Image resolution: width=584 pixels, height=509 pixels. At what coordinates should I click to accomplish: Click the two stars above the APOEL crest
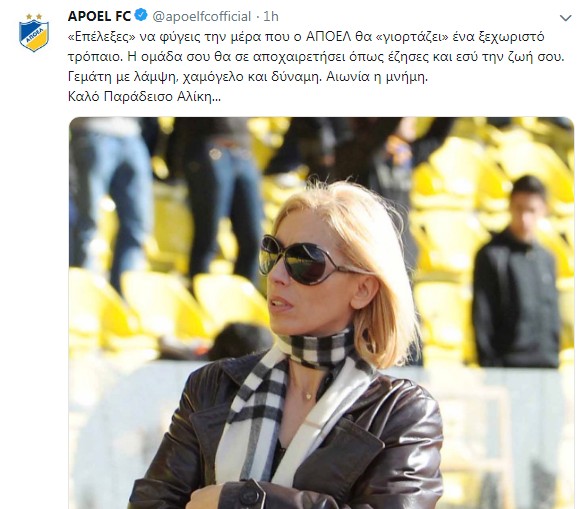coord(34,17)
